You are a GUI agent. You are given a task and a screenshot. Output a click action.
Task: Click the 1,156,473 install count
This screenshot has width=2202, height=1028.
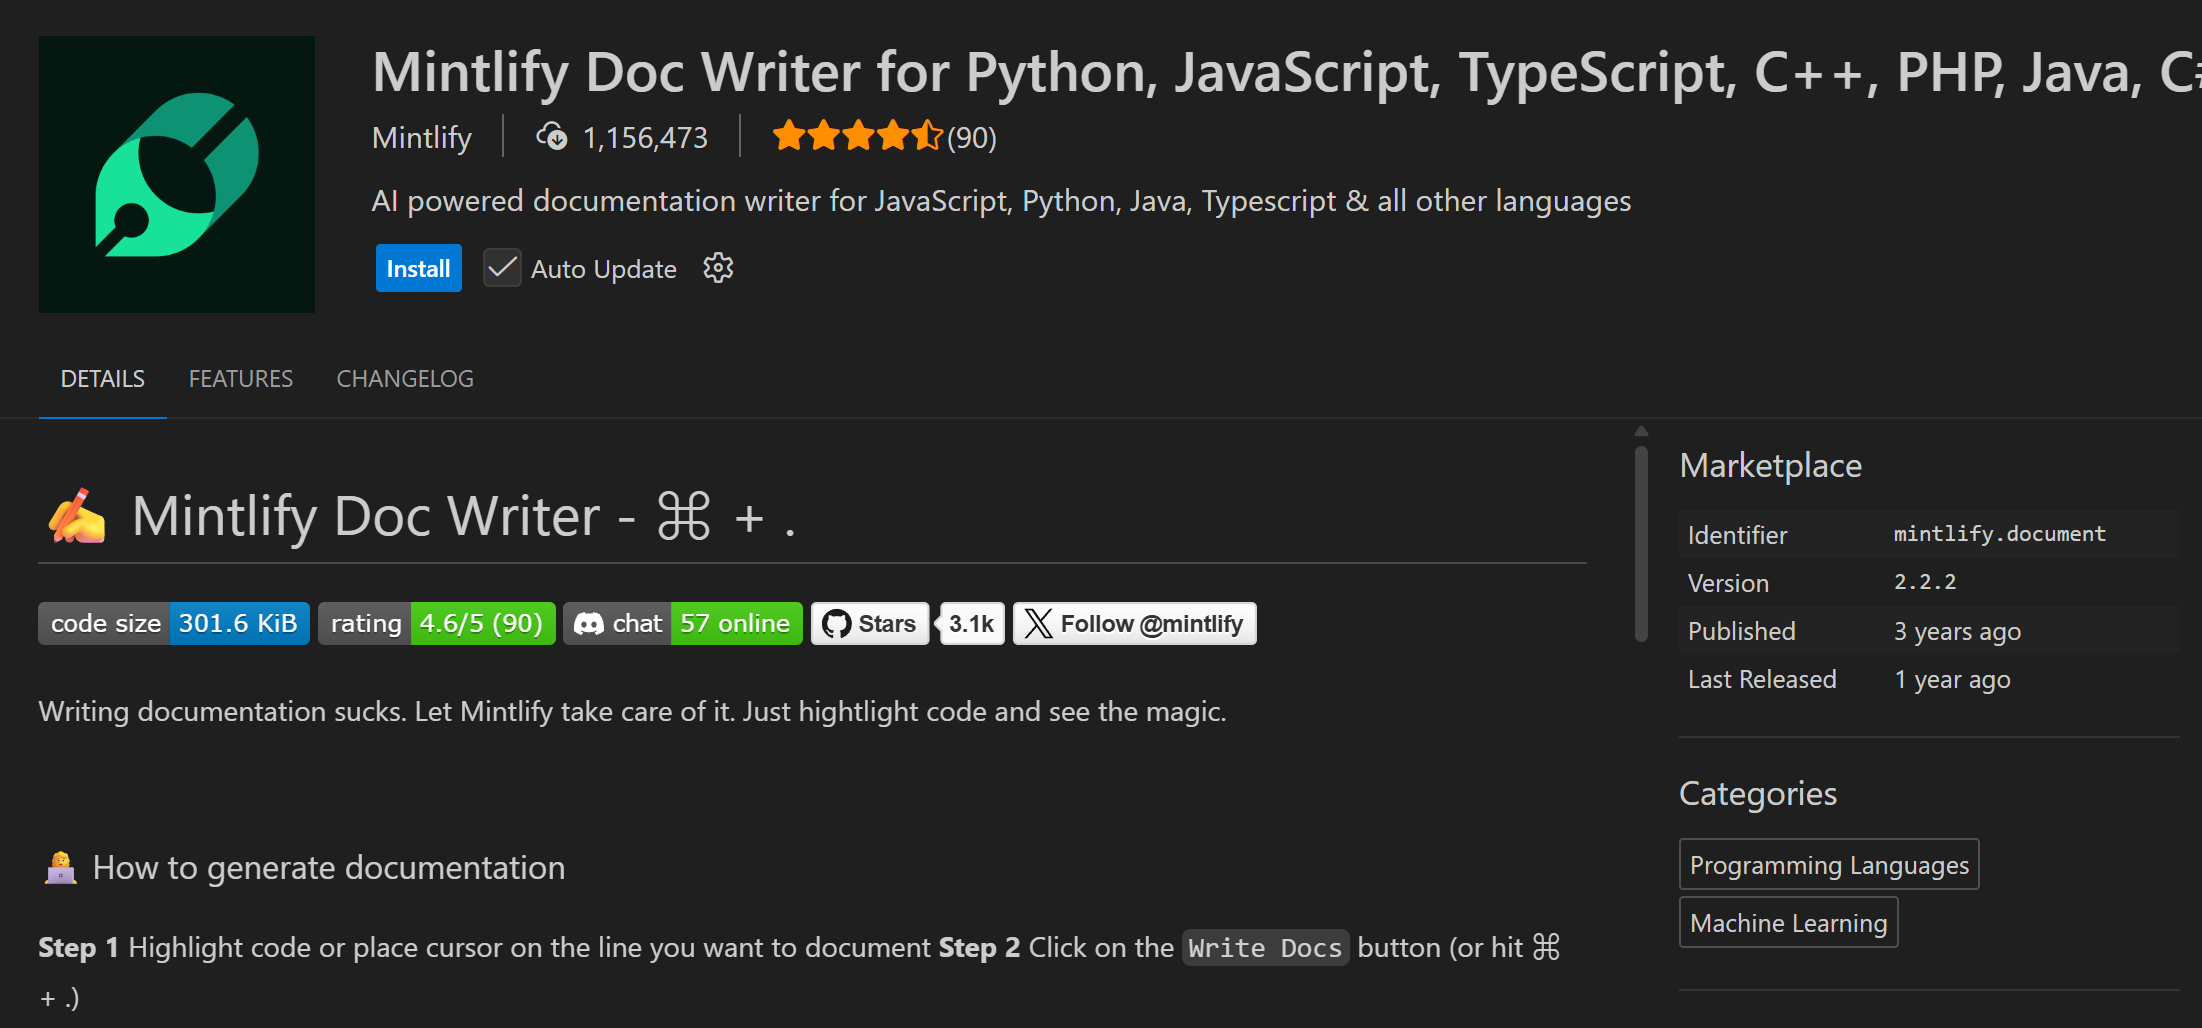pyautogui.click(x=645, y=138)
